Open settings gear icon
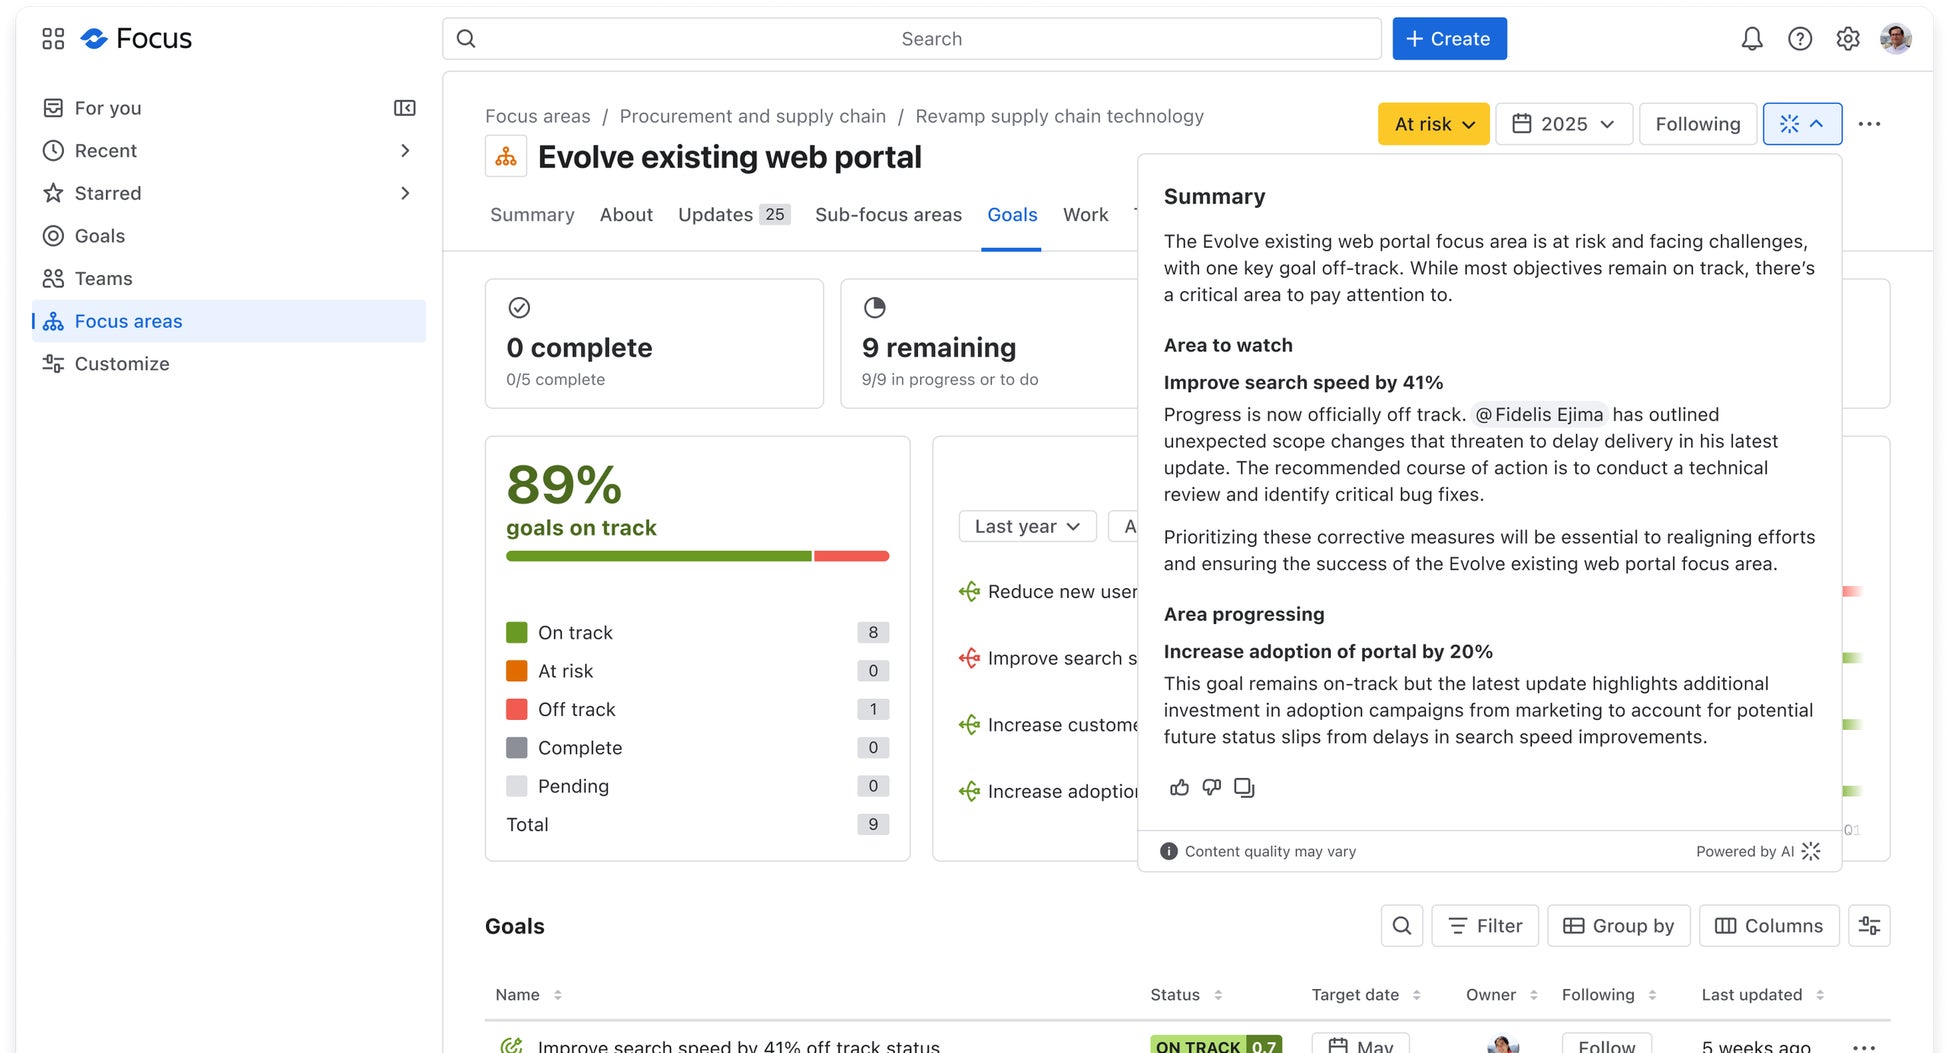Screen dimensions: 1950x1053 1847,39
